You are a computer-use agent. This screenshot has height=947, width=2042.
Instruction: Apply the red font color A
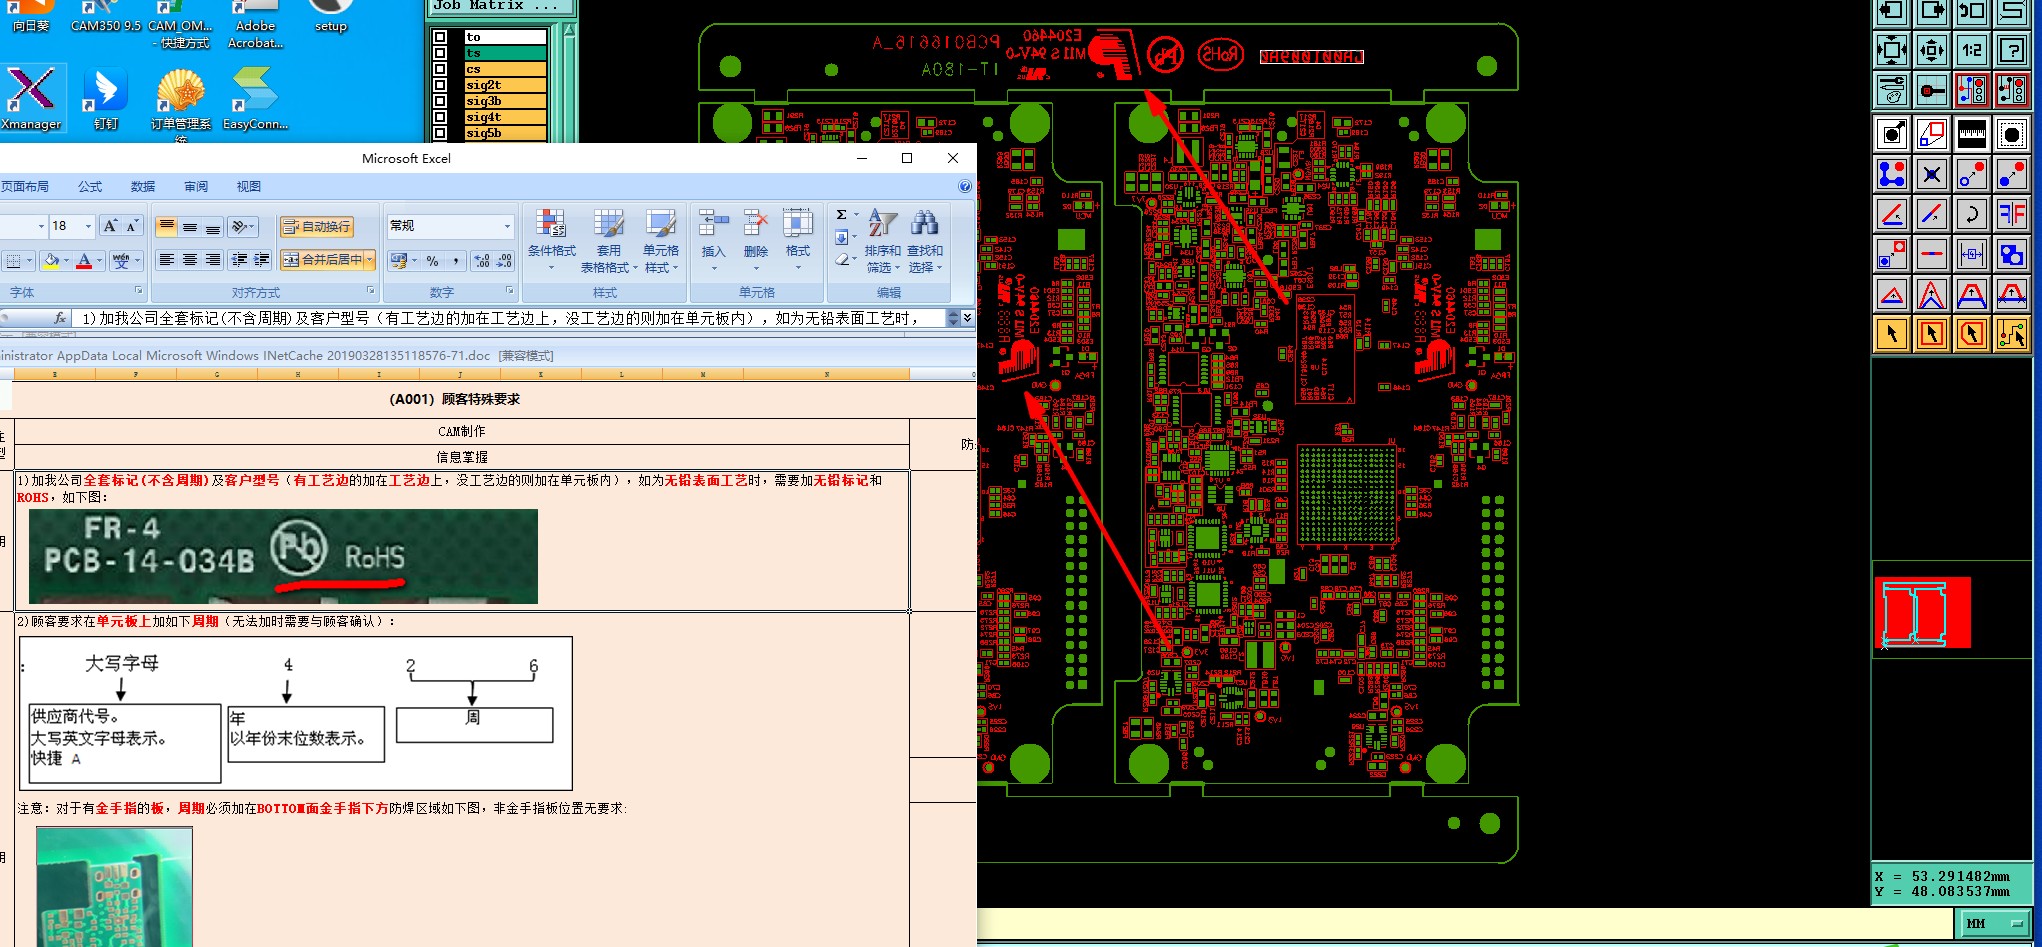click(x=84, y=260)
